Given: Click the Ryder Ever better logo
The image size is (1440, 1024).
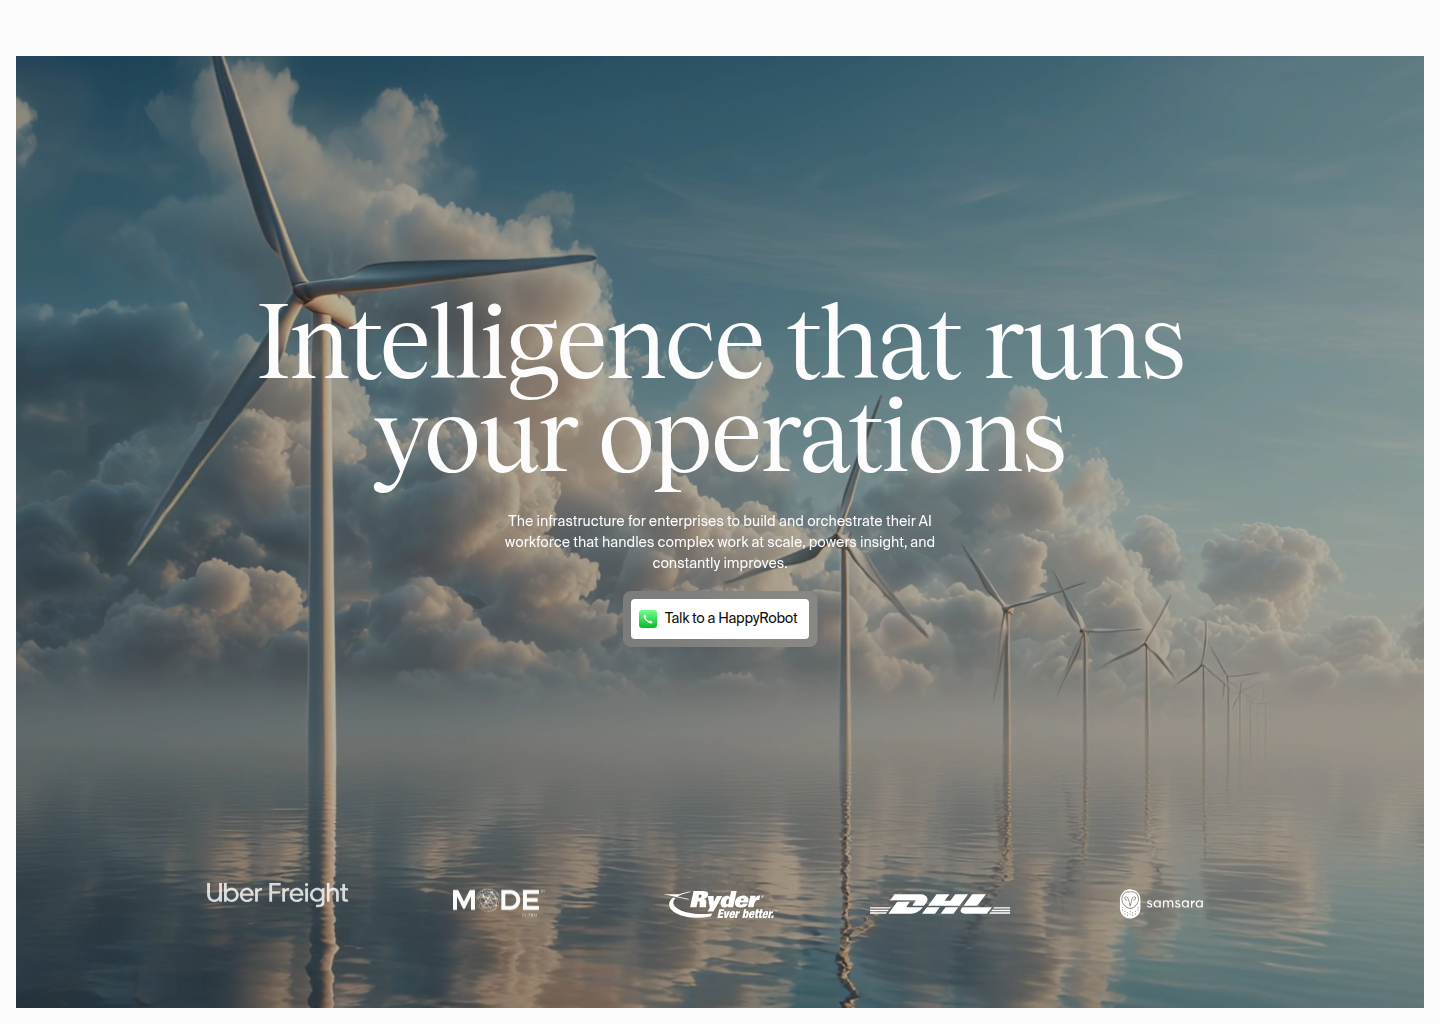Looking at the screenshot, I should (x=720, y=904).
